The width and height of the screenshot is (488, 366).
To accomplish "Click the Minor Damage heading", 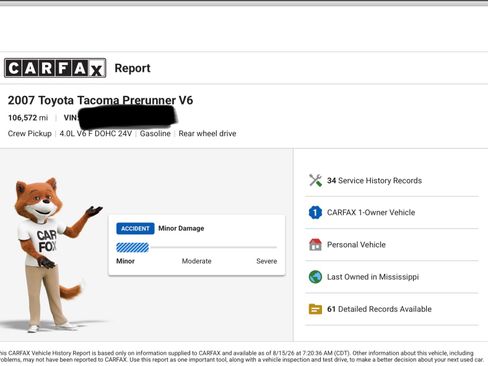I will pyautogui.click(x=181, y=228).
